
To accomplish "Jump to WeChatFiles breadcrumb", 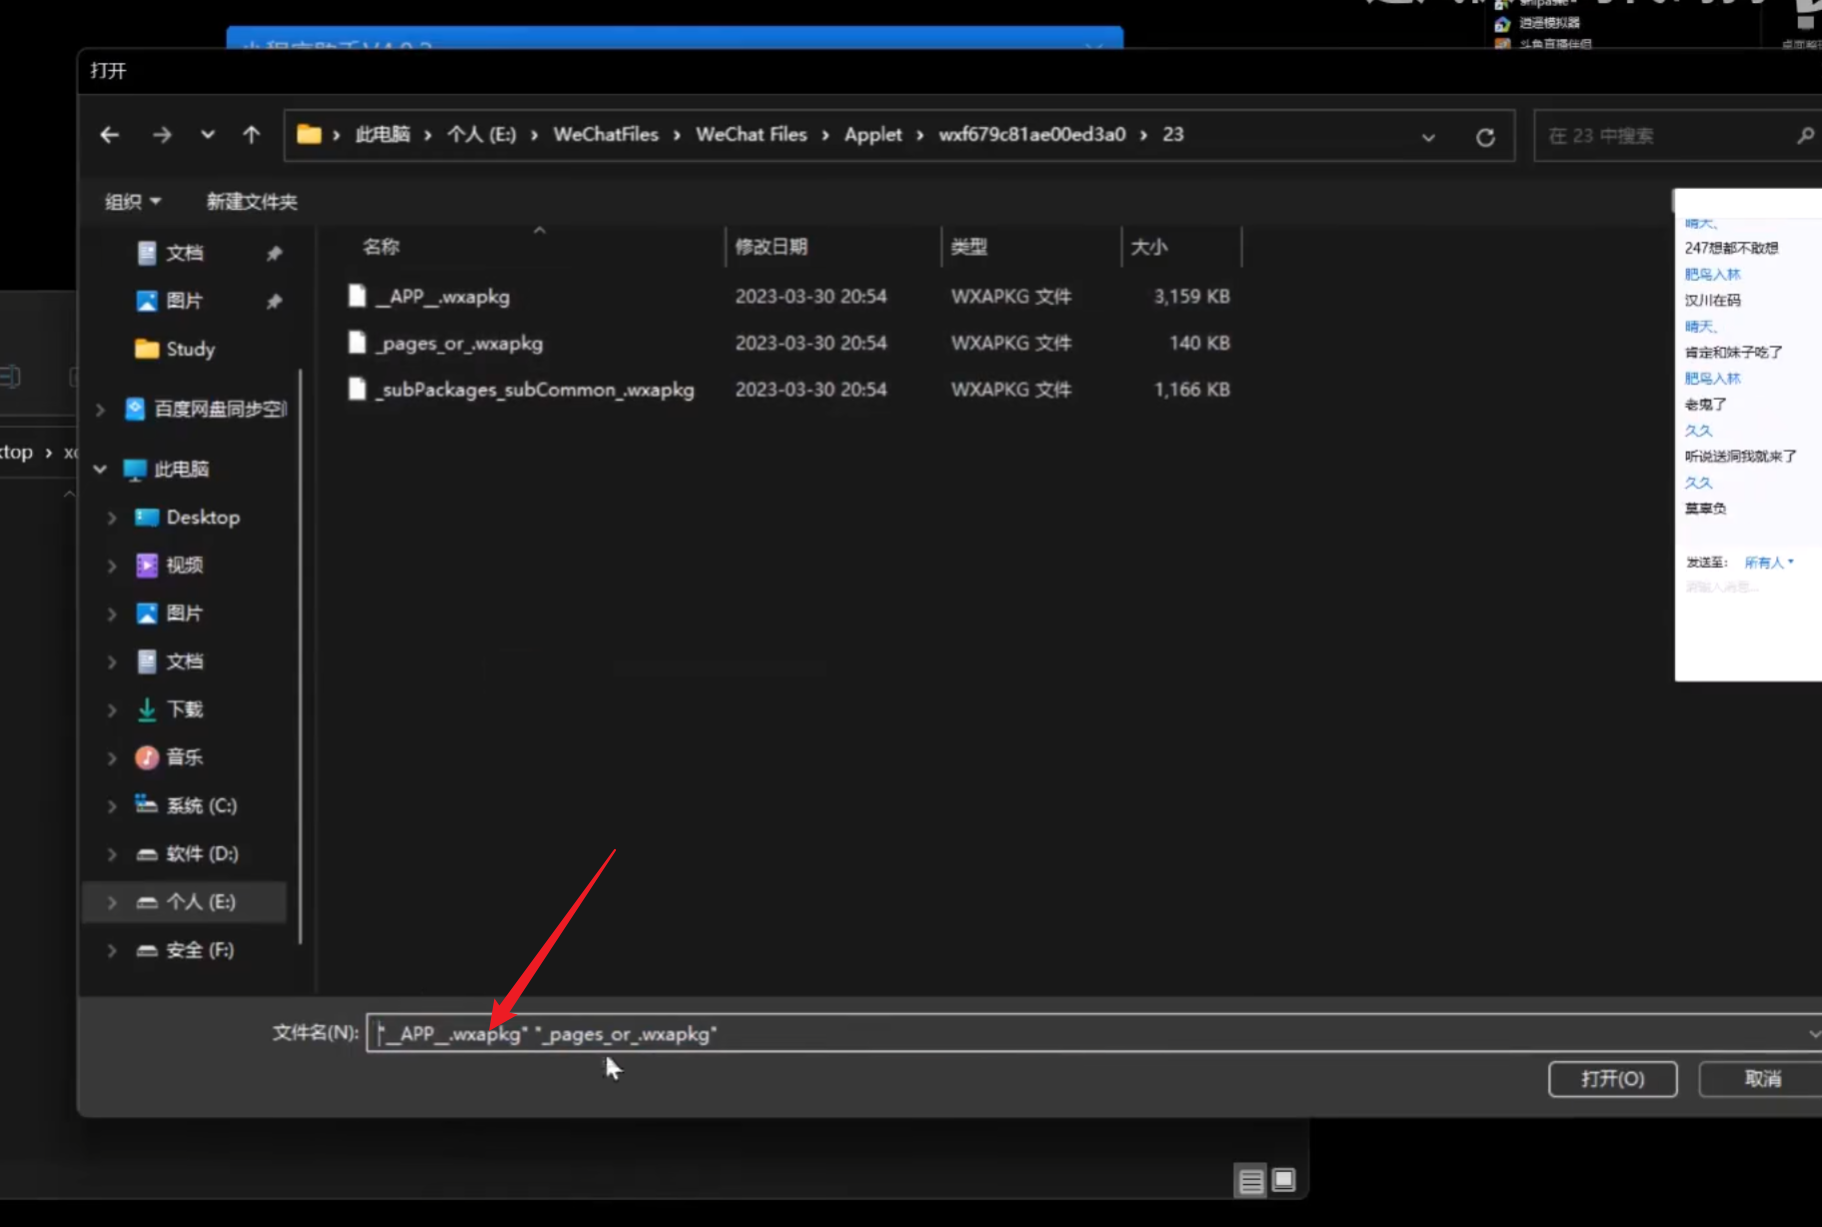I will (606, 135).
